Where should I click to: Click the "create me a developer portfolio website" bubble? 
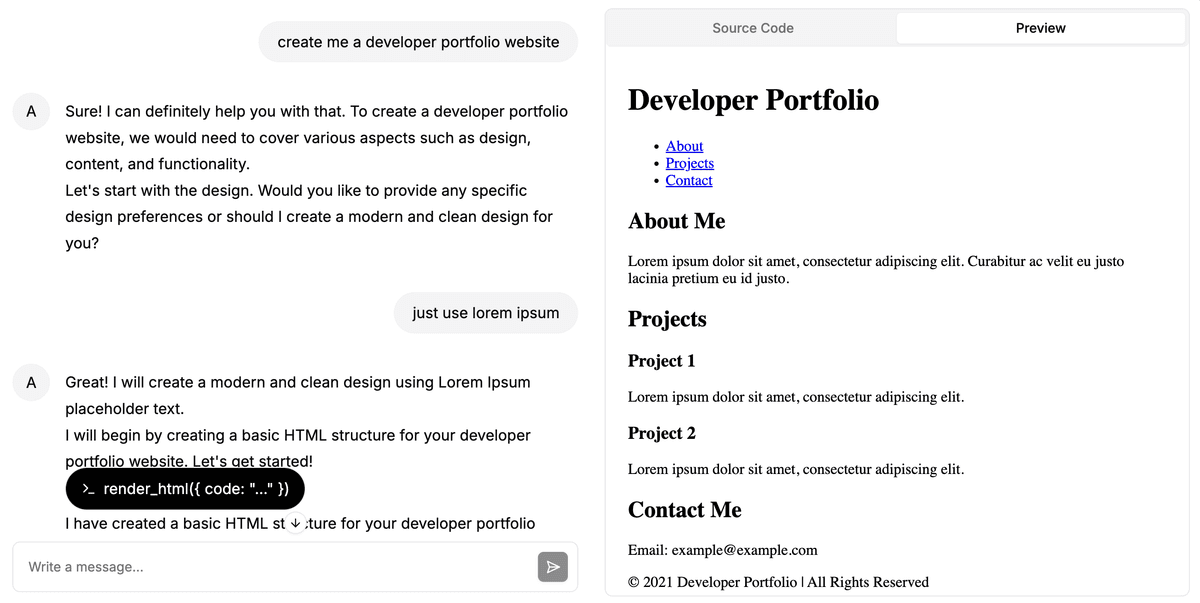(x=418, y=42)
